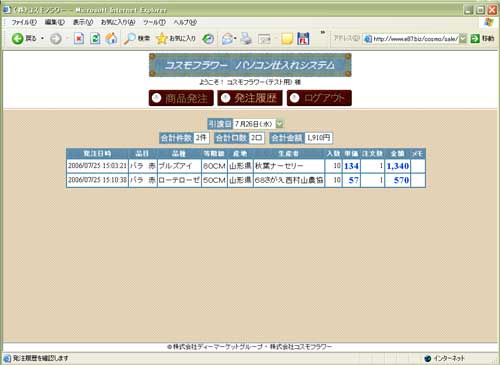This screenshot has height=365, width=500.
Task: Expand the 引渡日 date dropdown
Action: coord(280,124)
